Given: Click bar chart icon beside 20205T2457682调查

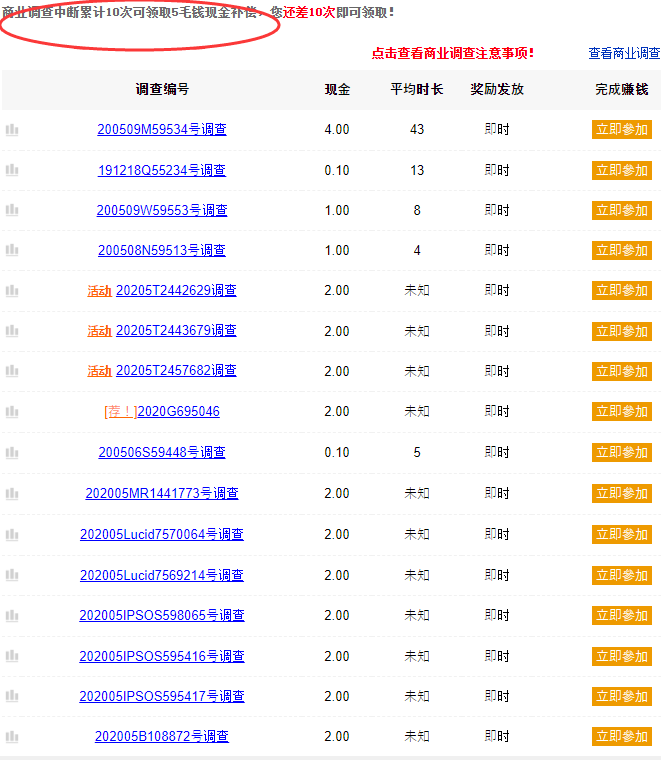Looking at the screenshot, I should click(x=12, y=371).
